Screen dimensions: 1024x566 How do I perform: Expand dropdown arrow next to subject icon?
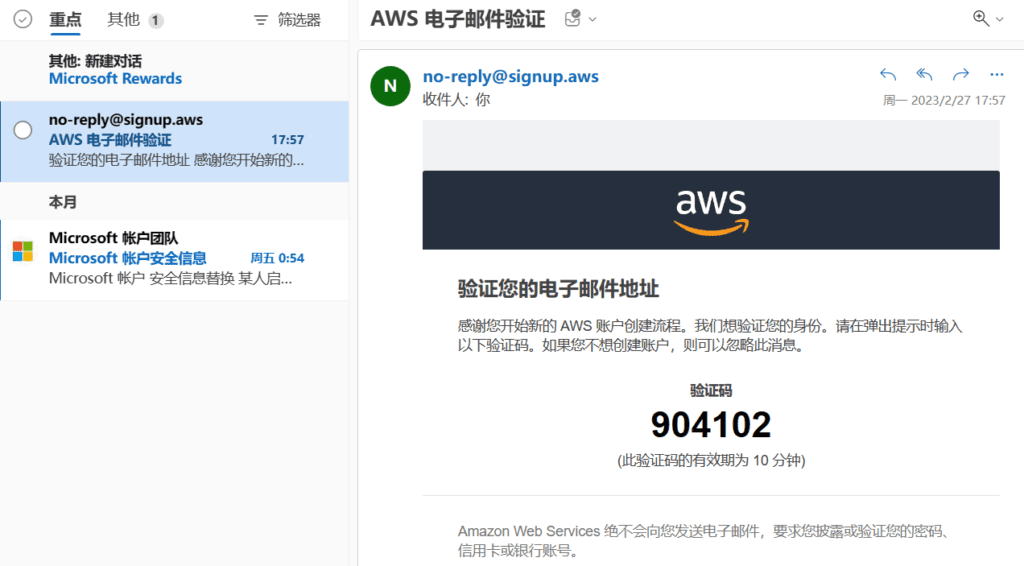[592, 20]
